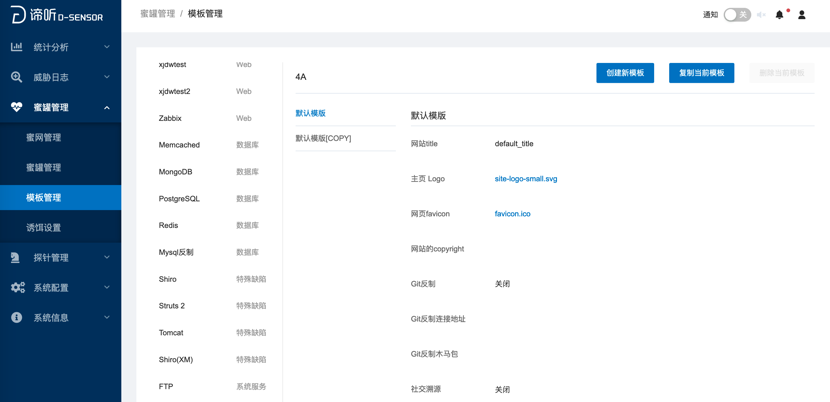Click the 威胁日志 magnifier icon
Image resolution: width=830 pixels, height=402 pixels.
point(17,77)
